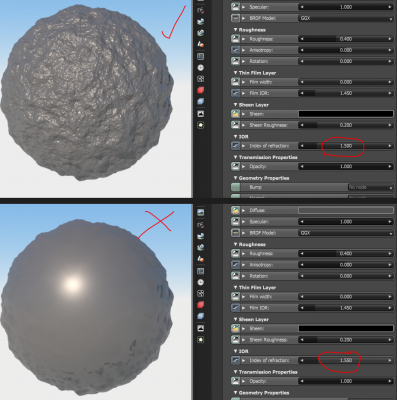
Task: Click node type icon beside Bump row
Action: click(x=235, y=187)
